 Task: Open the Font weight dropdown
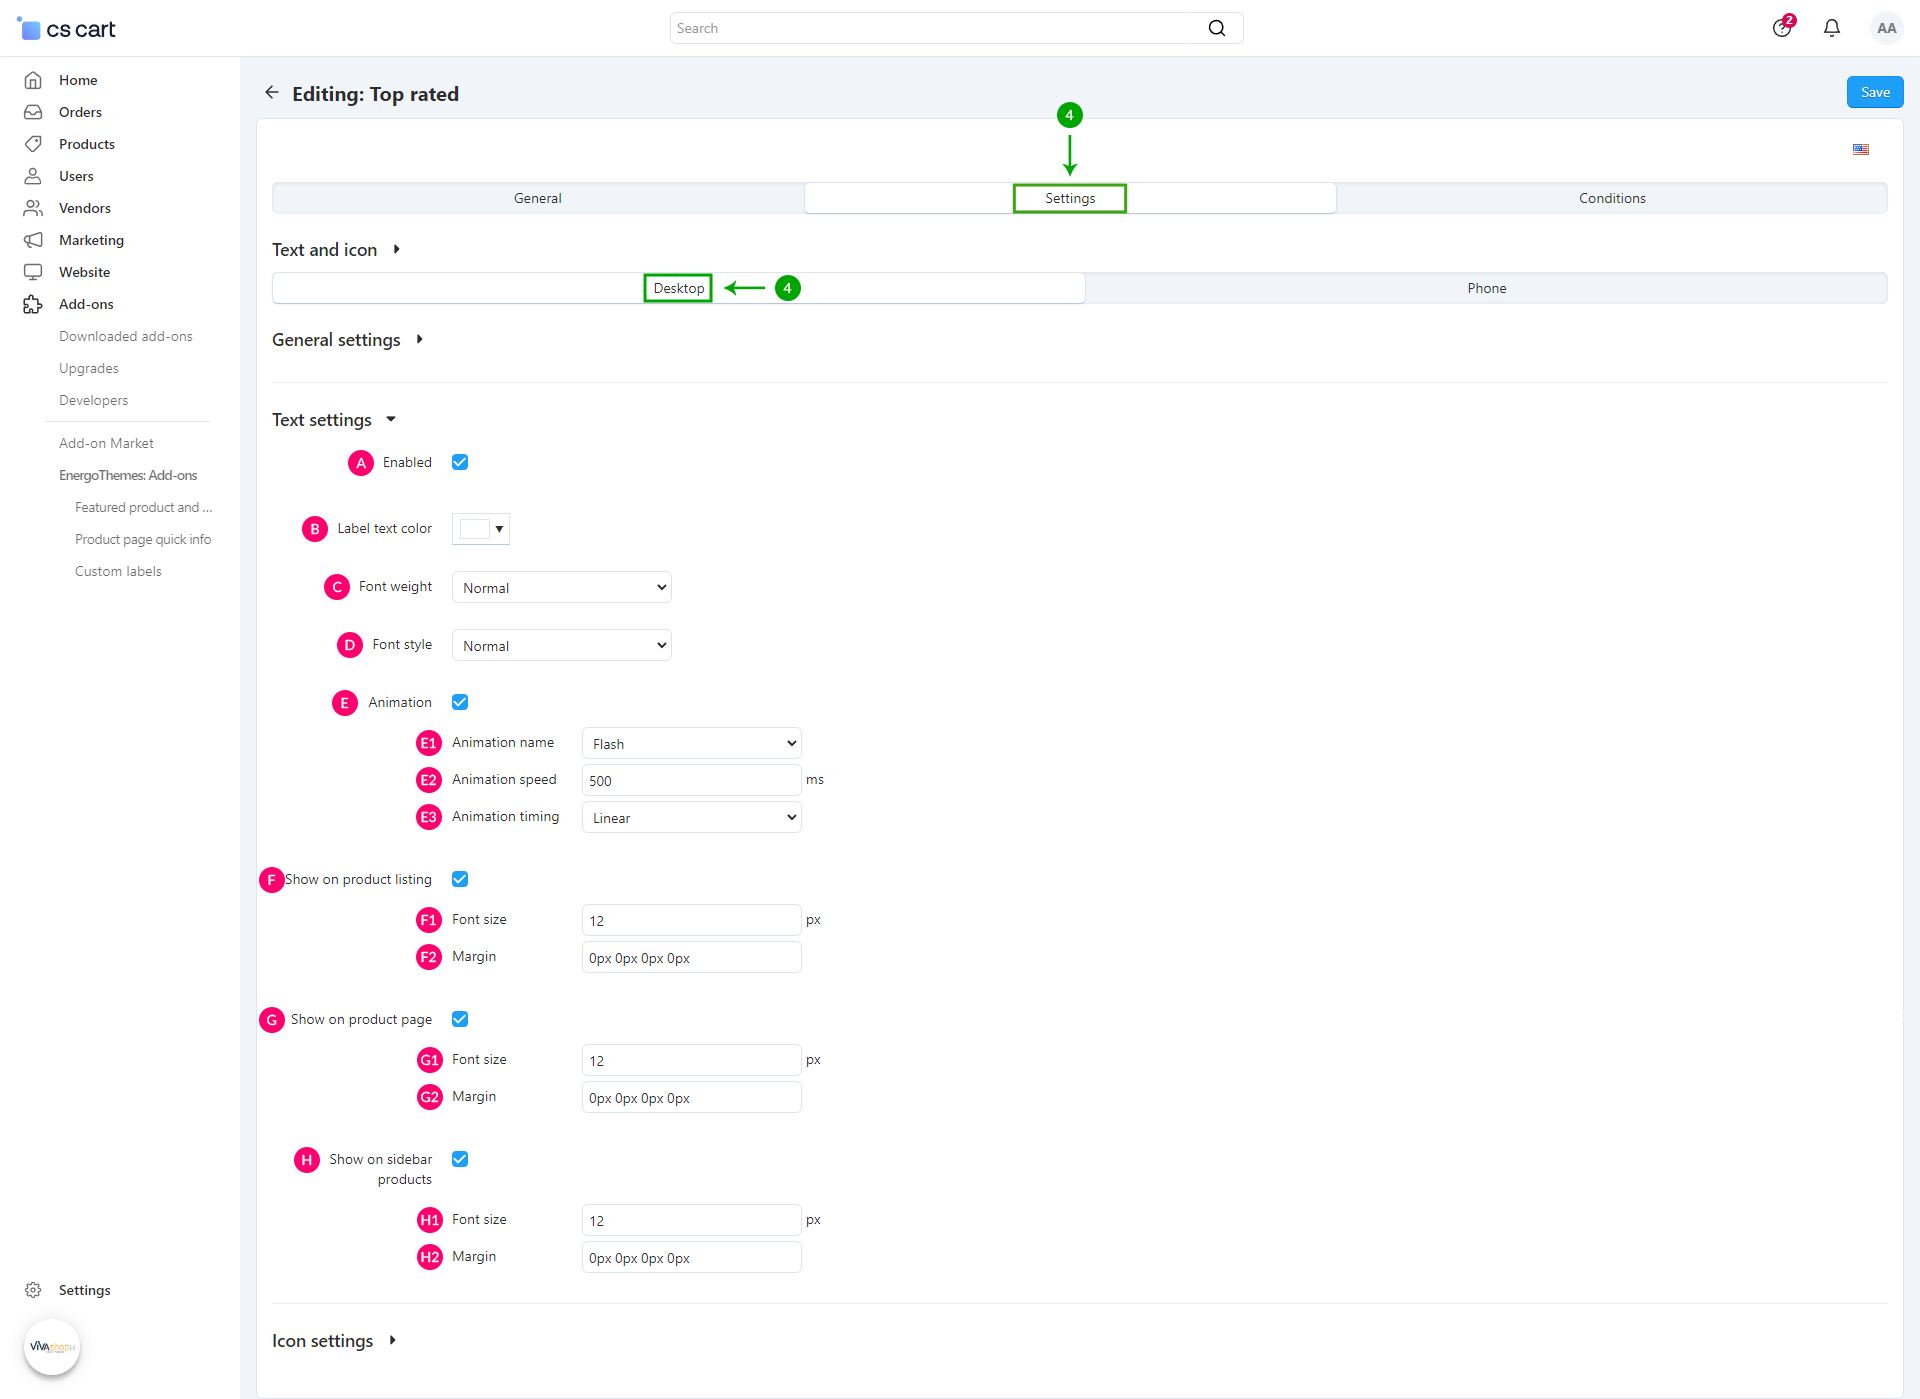coord(561,588)
